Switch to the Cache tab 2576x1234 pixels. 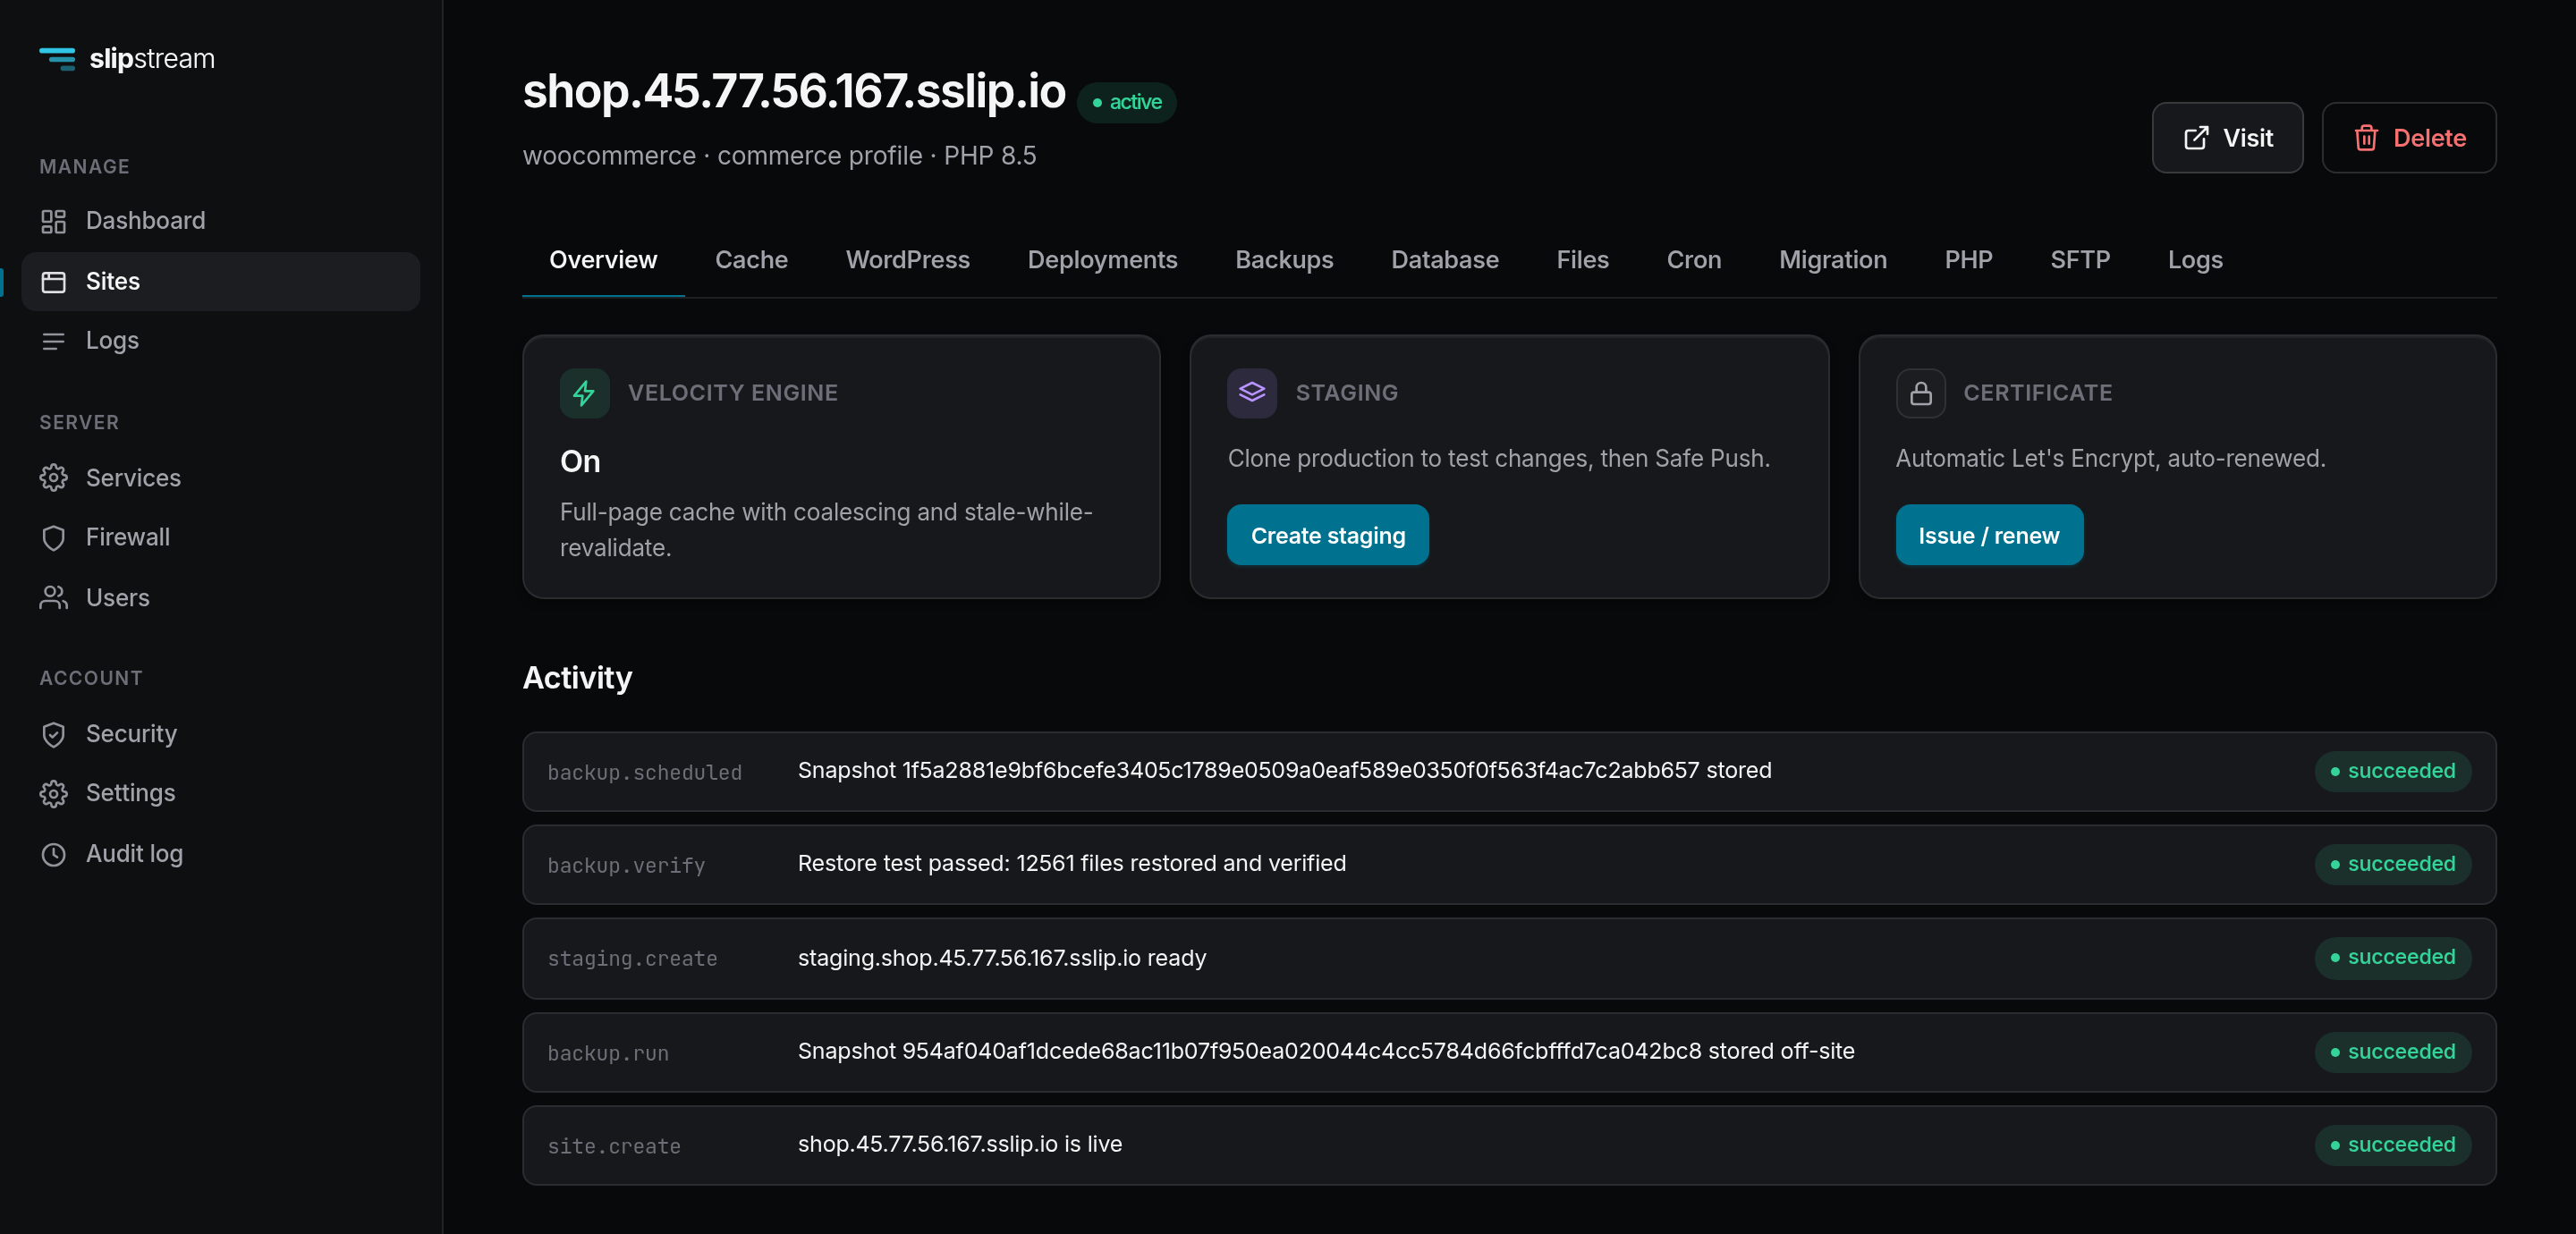[x=751, y=260]
